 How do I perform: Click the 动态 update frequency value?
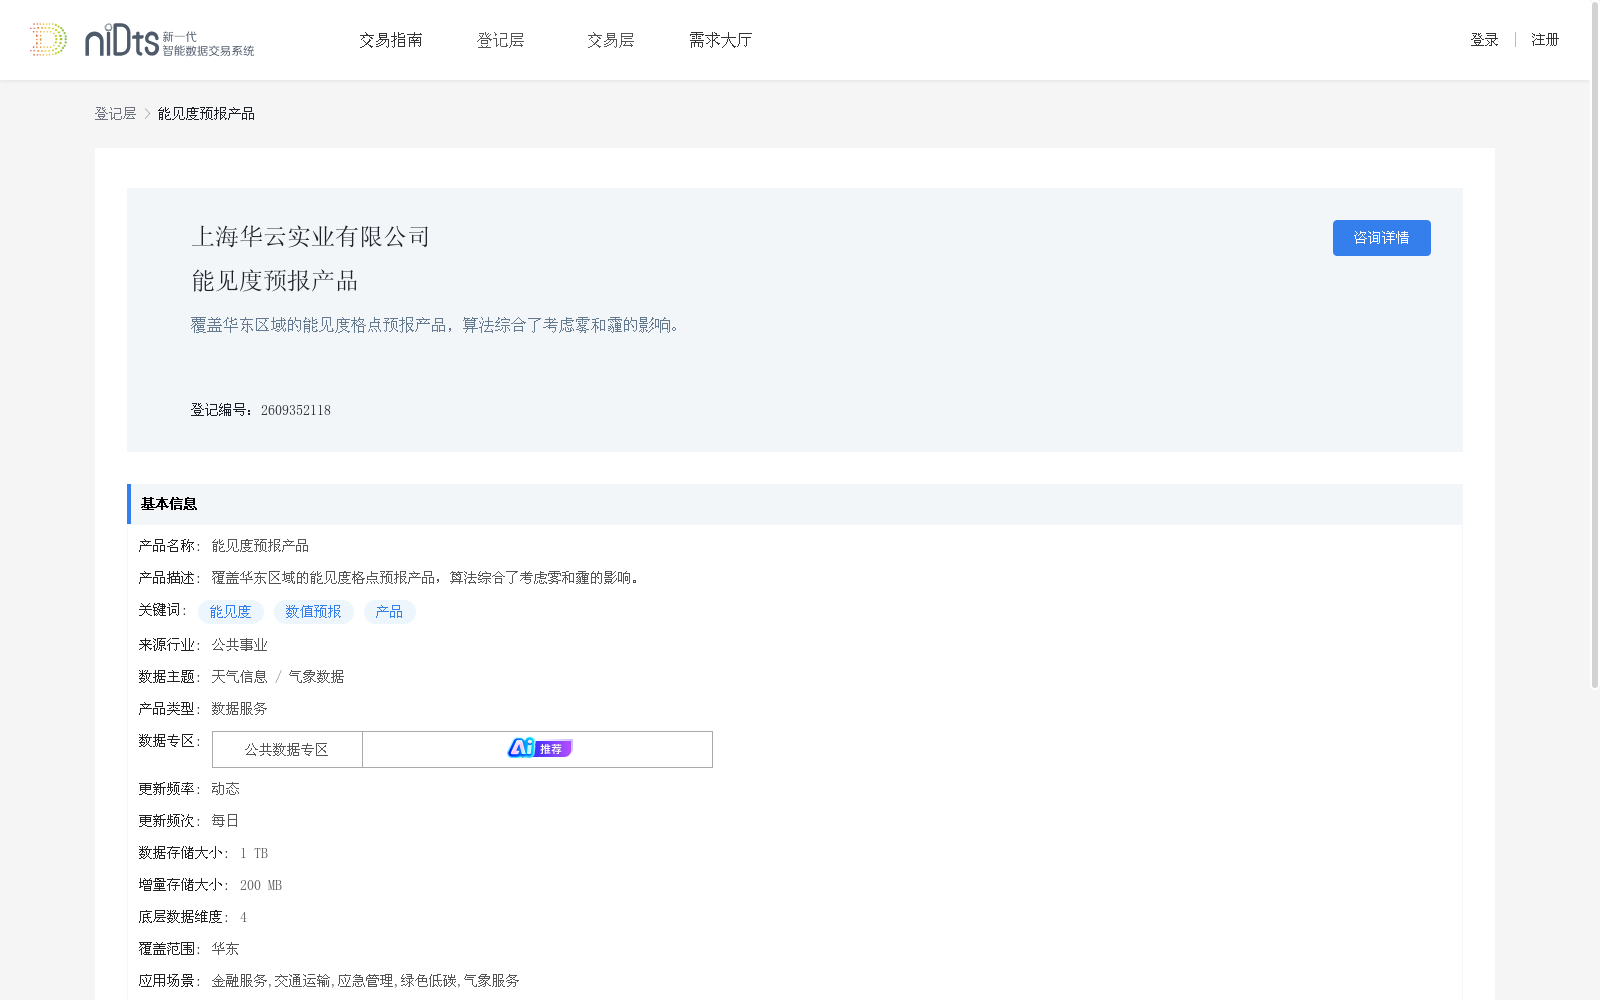(x=225, y=789)
